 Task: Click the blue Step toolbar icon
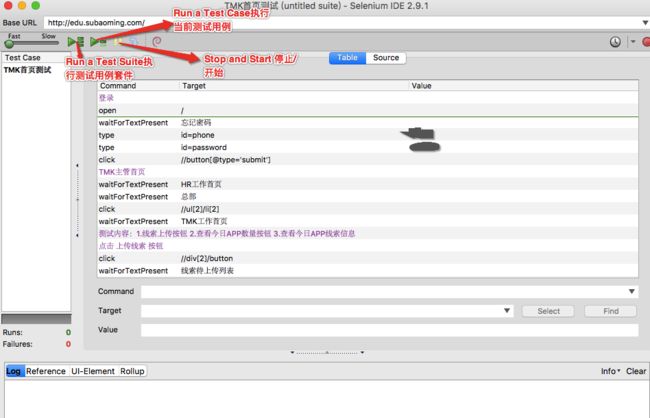133,41
